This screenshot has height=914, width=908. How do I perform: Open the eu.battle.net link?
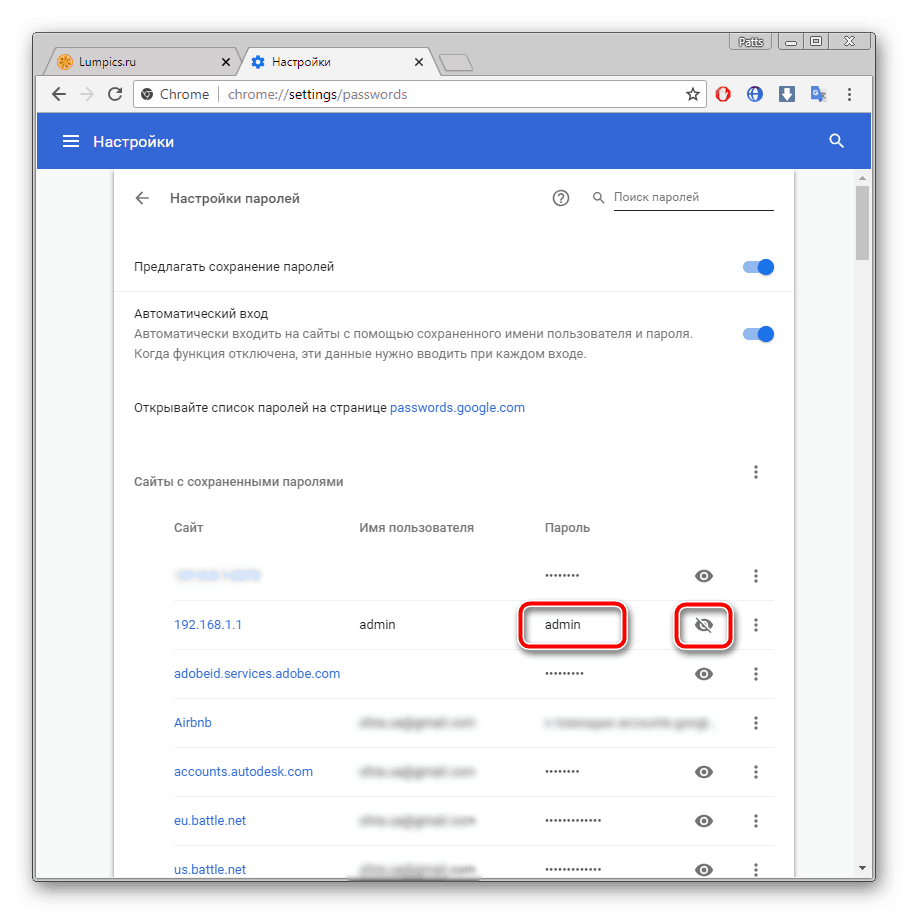[210, 821]
